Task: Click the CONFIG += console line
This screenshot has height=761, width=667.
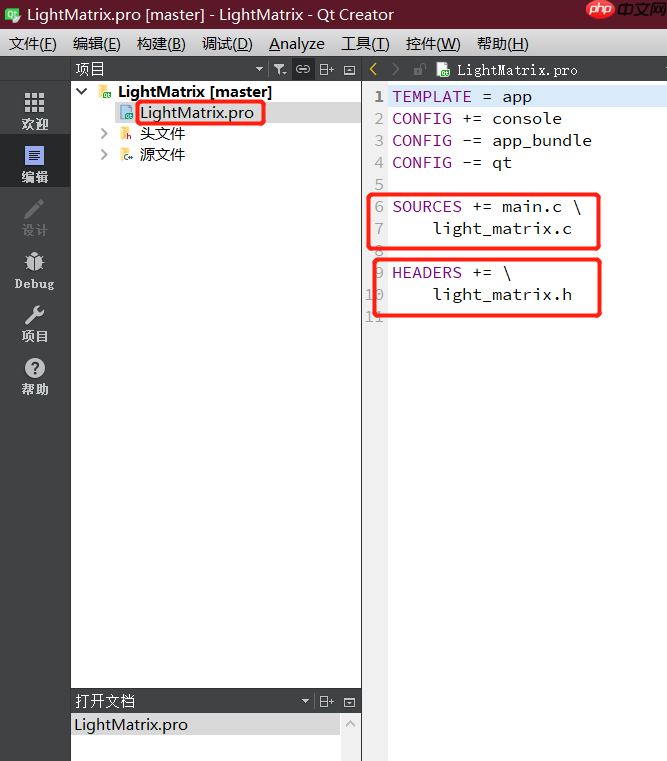Action: [477, 118]
